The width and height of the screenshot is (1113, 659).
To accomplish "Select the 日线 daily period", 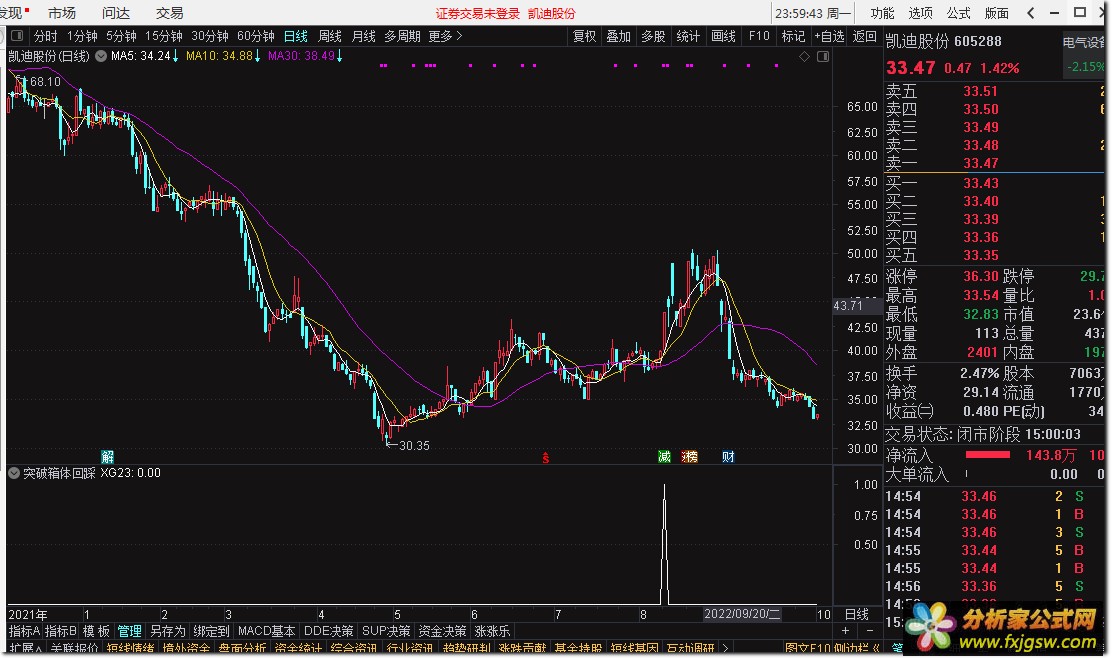I will click(x=296, y=36).
